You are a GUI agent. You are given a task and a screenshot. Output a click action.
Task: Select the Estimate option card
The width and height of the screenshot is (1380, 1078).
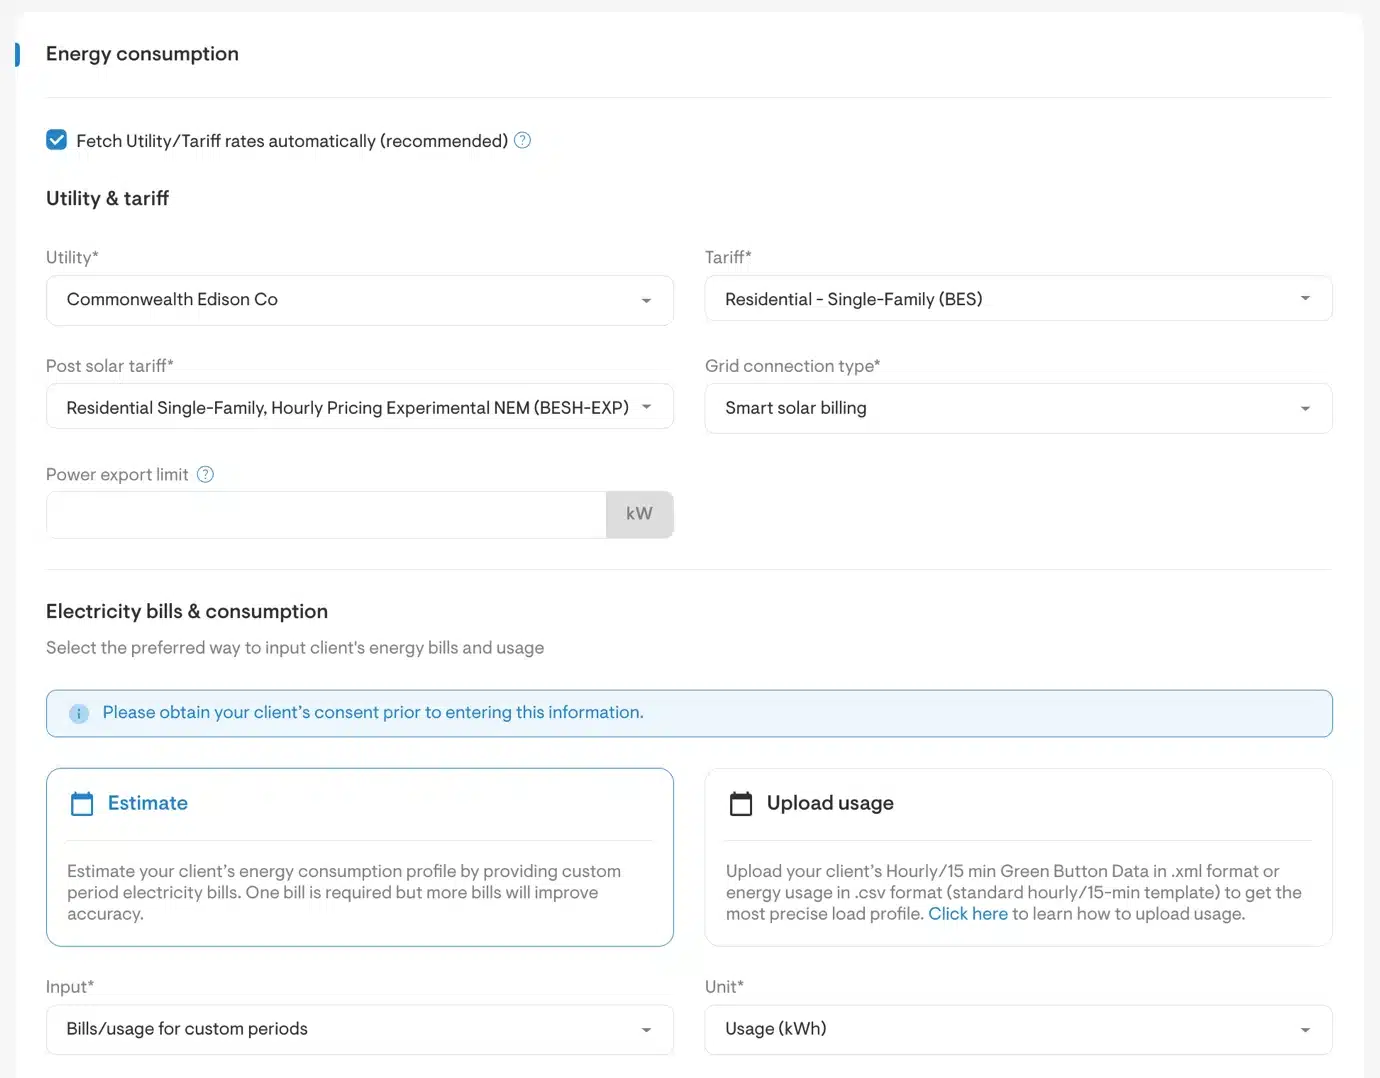click(359, 856)
